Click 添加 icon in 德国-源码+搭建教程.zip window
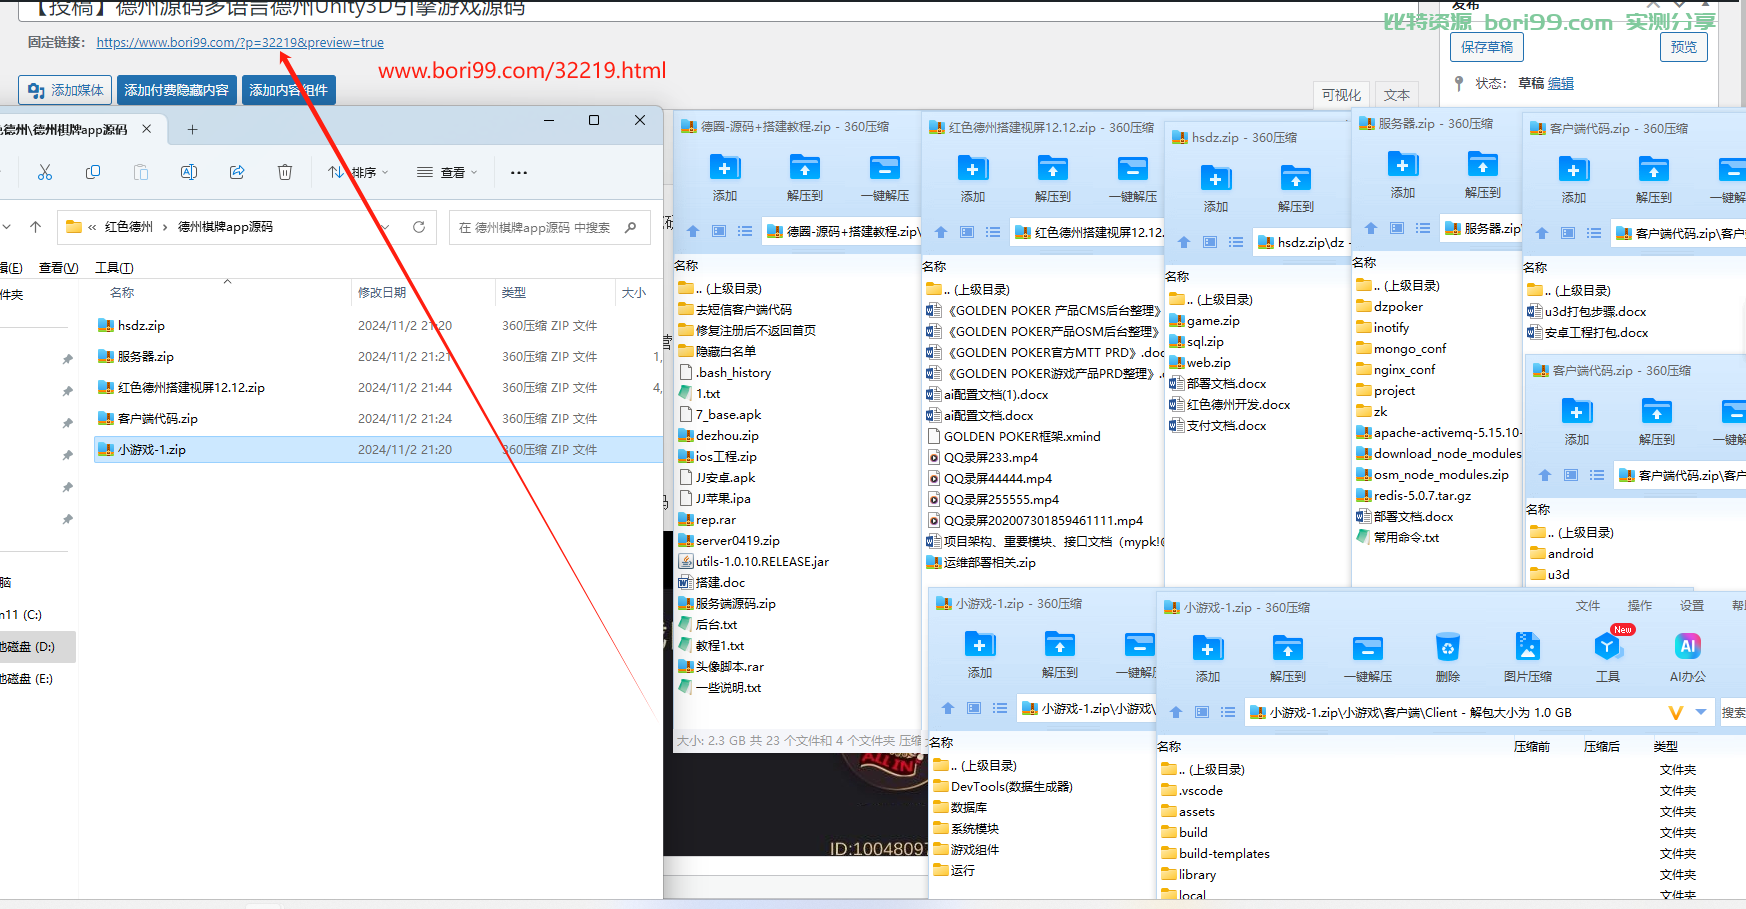The image size is (1746, 909). coord(725,177)
